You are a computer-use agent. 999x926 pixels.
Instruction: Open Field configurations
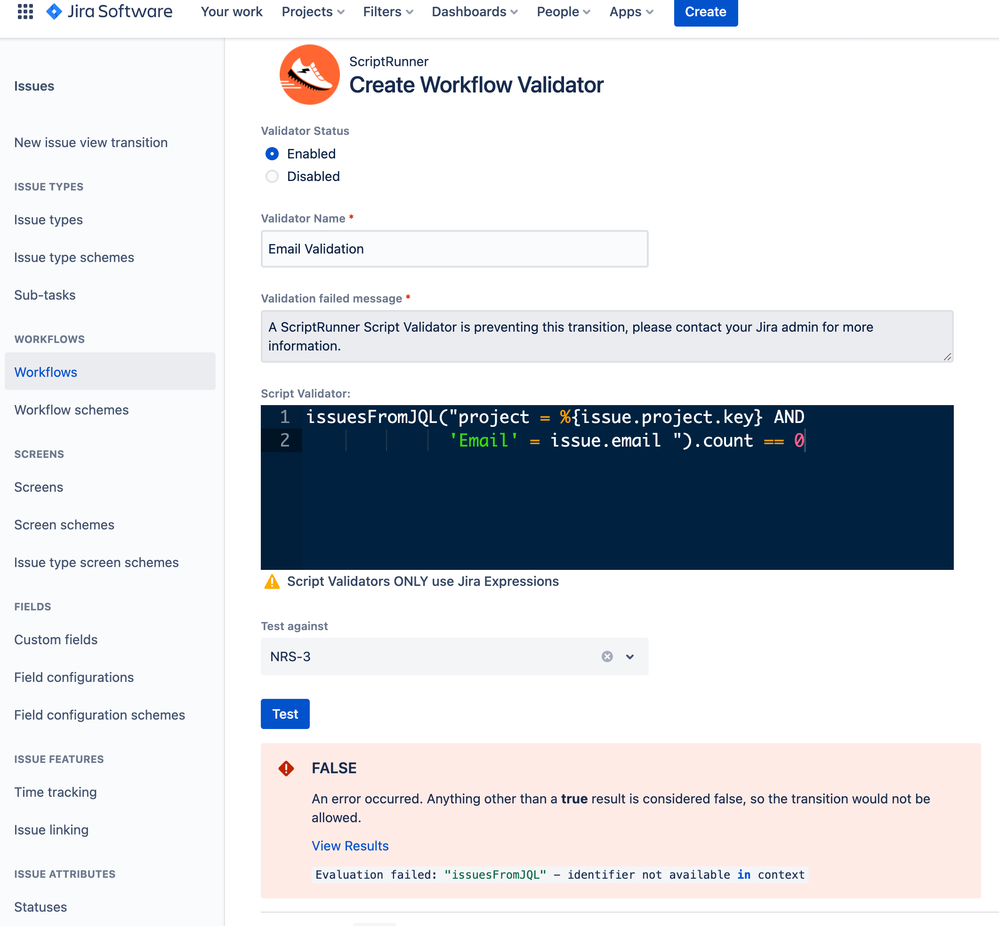pyautogui.click(x=74, y=677)
